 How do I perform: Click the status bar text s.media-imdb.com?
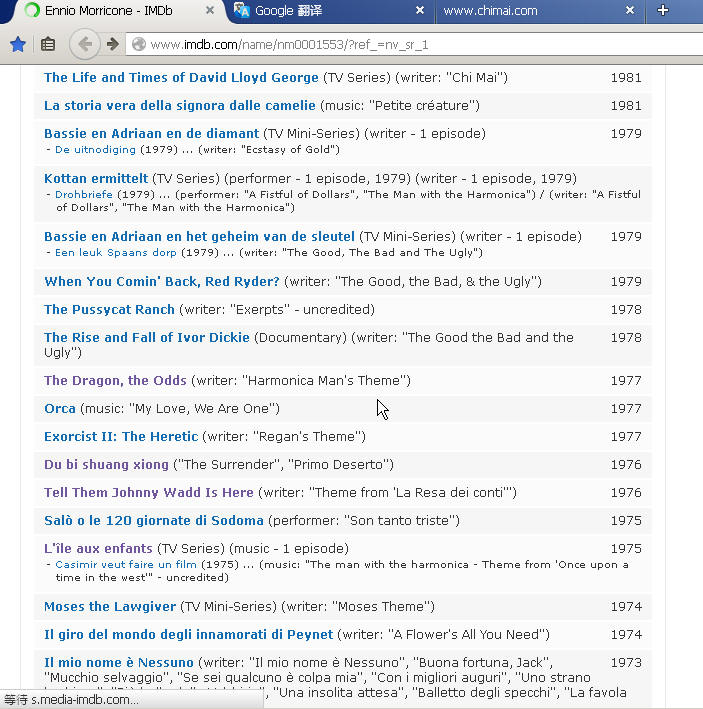tap(85, 700)
